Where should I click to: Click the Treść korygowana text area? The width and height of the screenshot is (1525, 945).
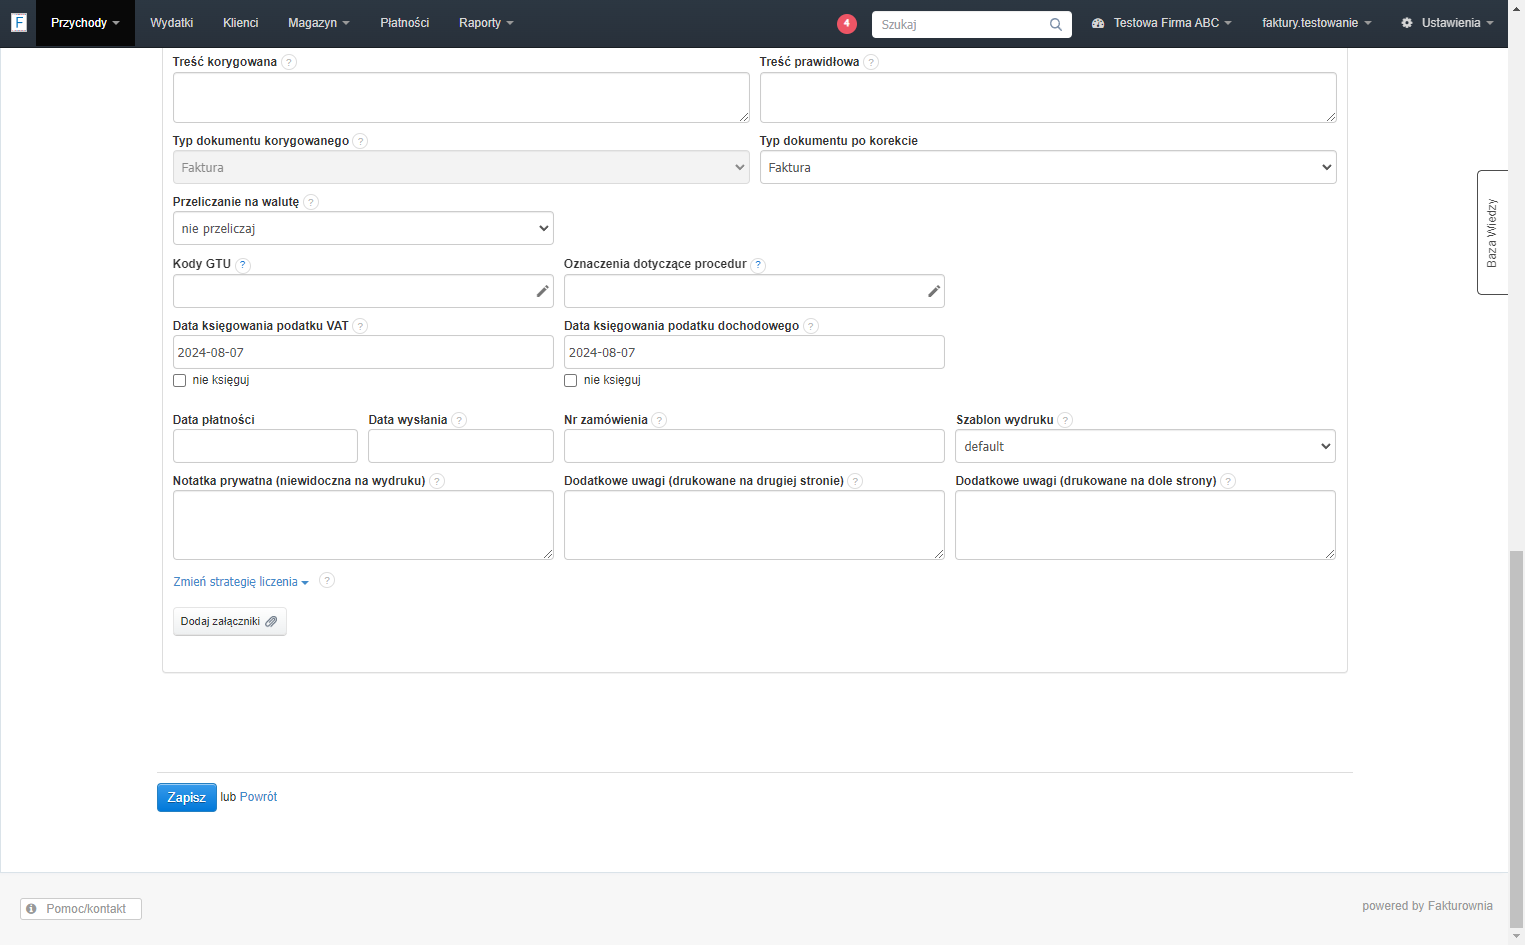pyautogui.click(x=461, y=97)
